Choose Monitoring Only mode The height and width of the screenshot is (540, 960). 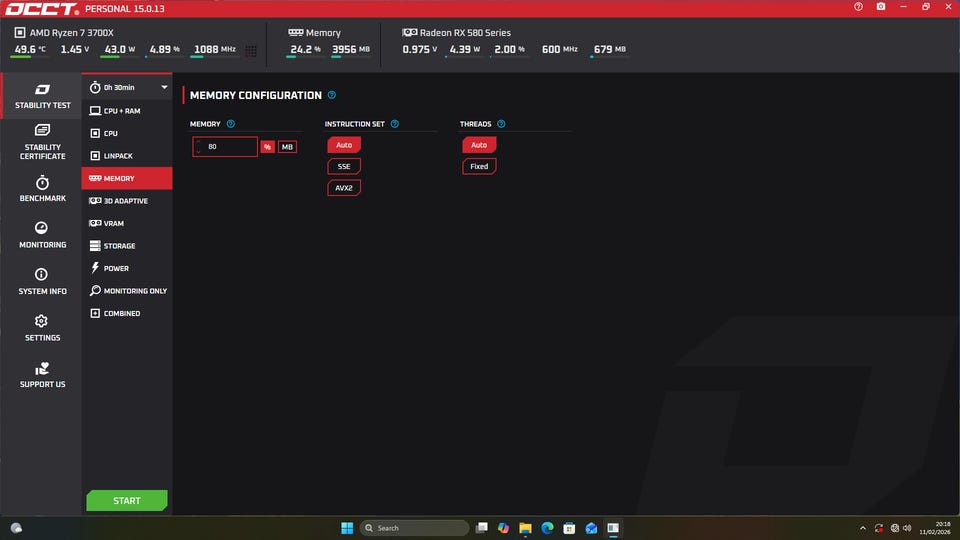[127, 291]
